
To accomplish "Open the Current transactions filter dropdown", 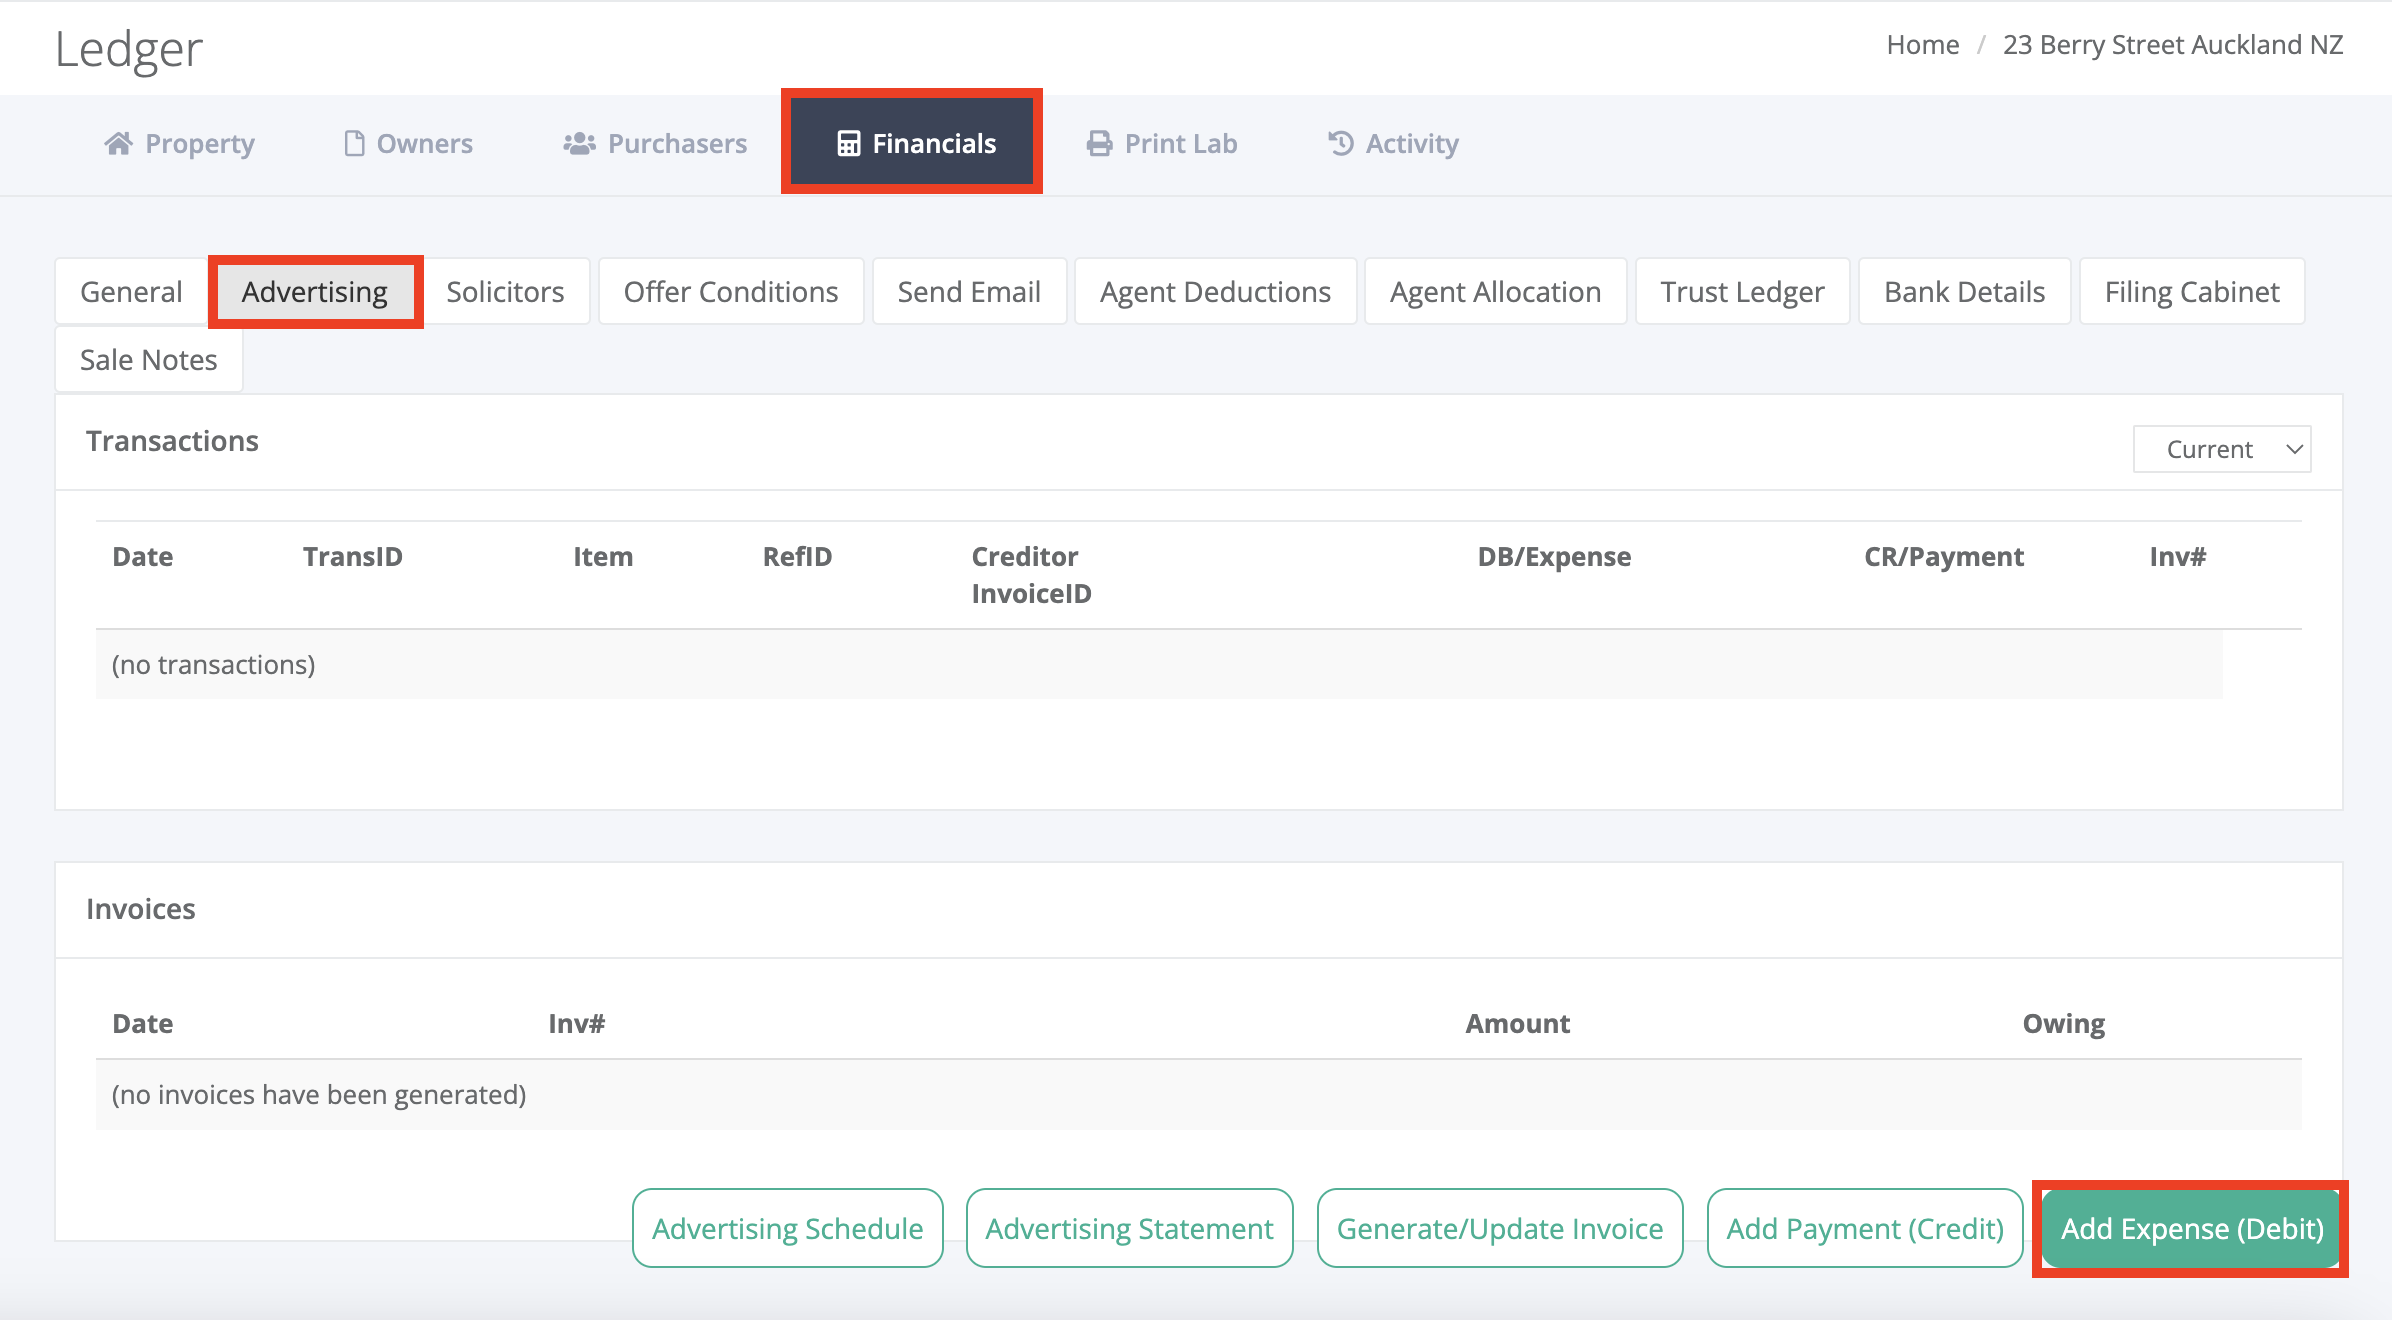I will (2221, 449).
